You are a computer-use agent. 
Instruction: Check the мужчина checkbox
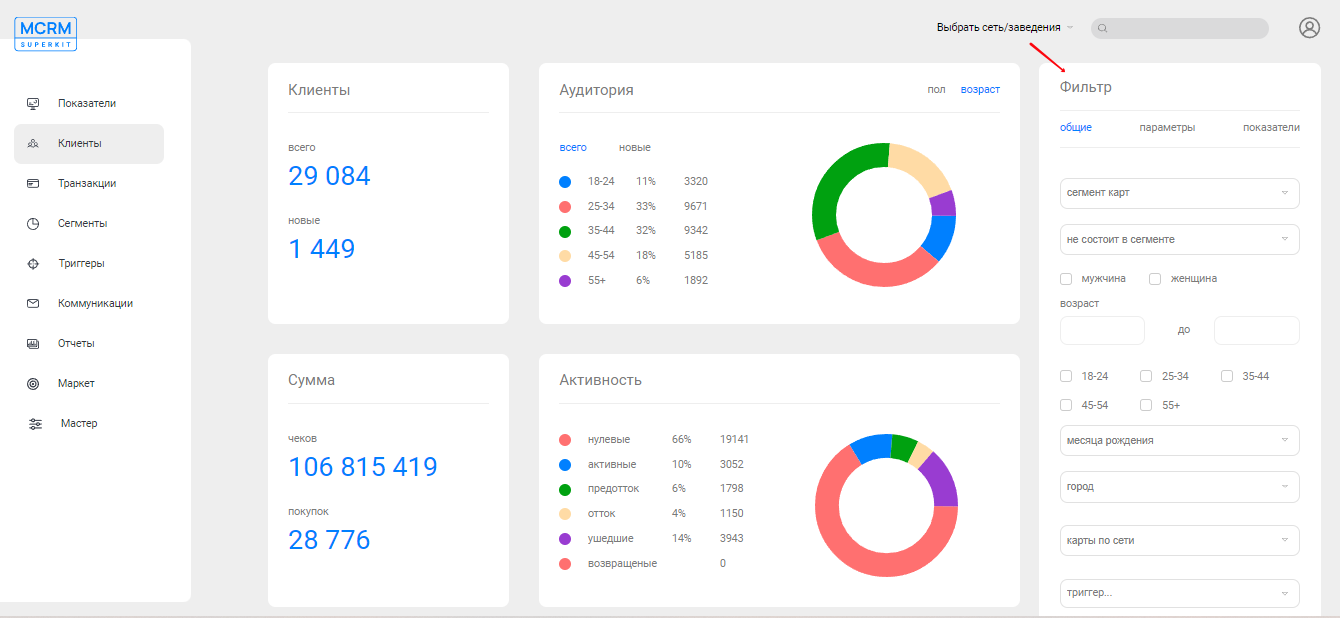pyautogui.click(x=1066, y=278)
